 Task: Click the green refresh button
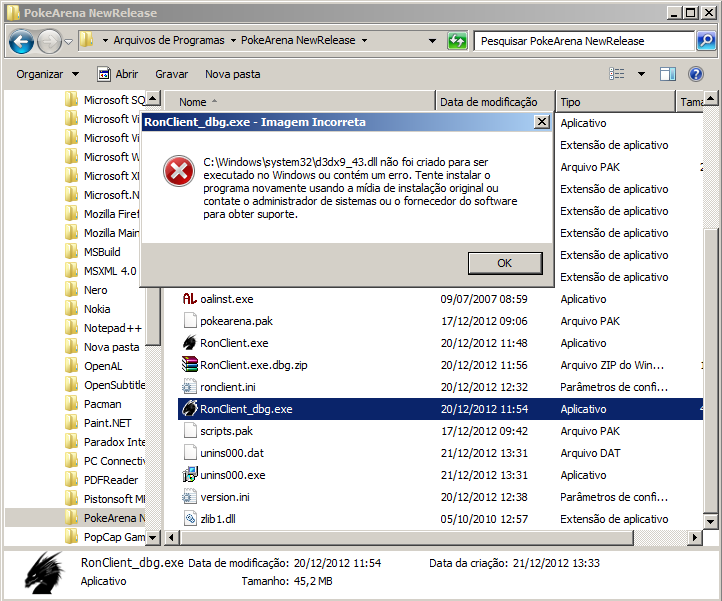(x=457, y=41)
